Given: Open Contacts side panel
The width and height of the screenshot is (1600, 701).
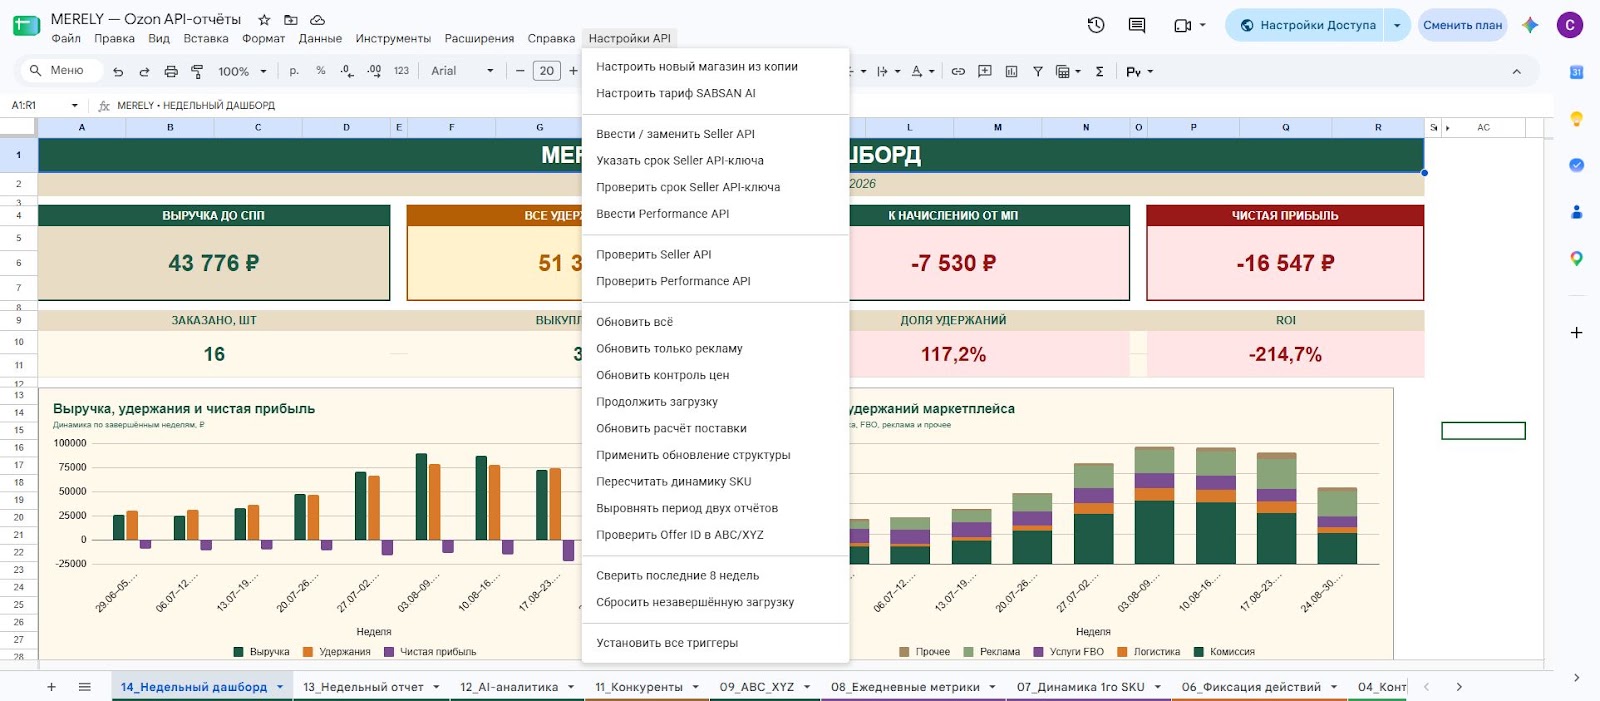Looking at the screenshot, I should [1576, 212].
